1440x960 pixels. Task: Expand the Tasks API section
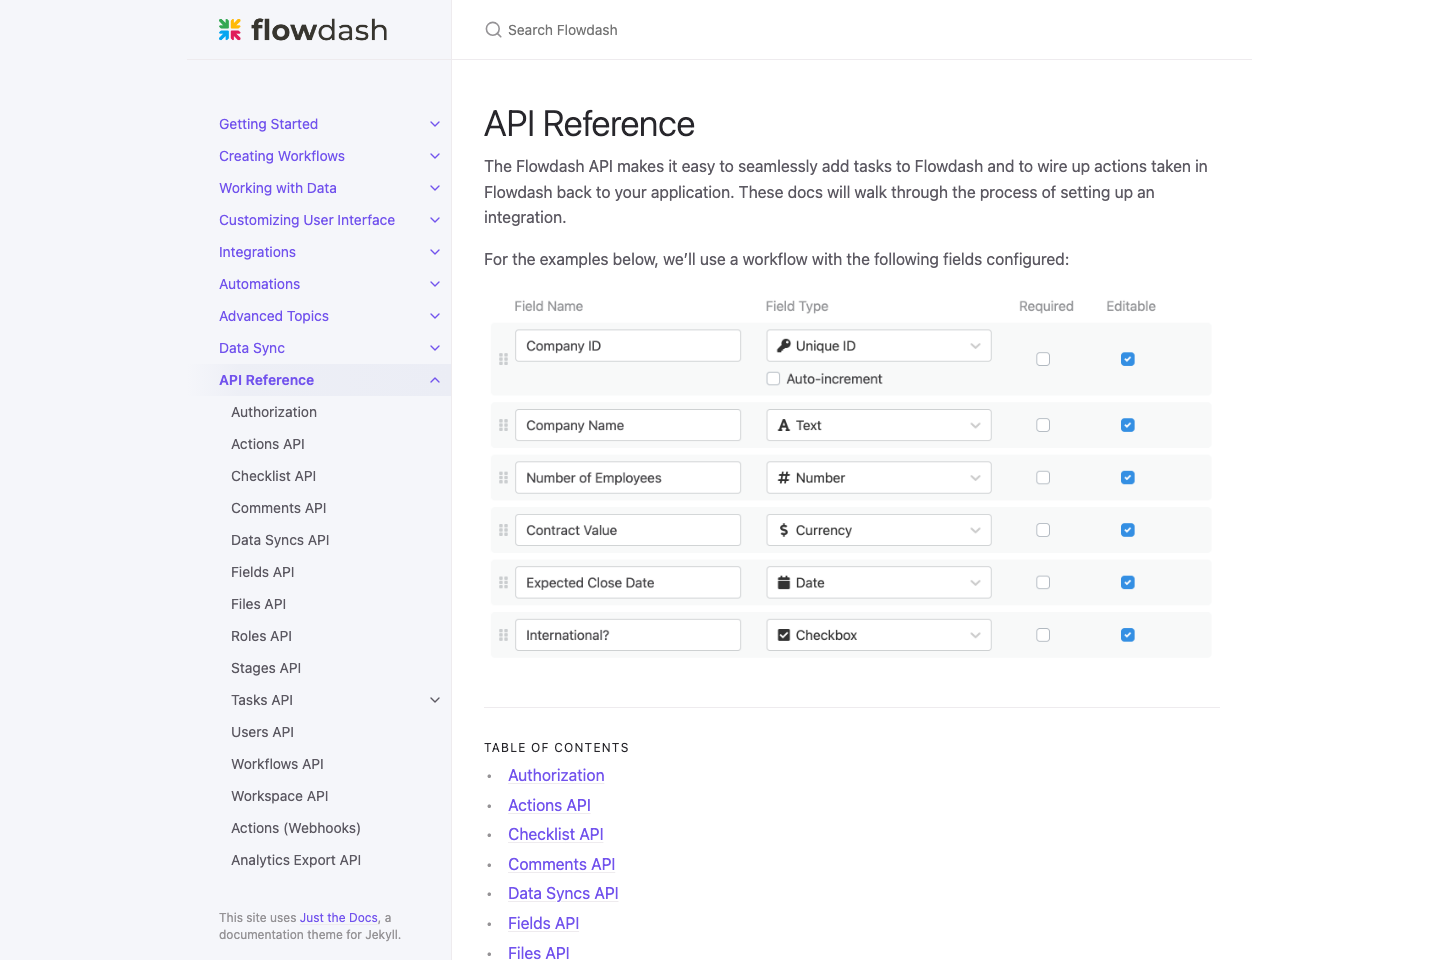pyautogui.click(x=434, y=700)
